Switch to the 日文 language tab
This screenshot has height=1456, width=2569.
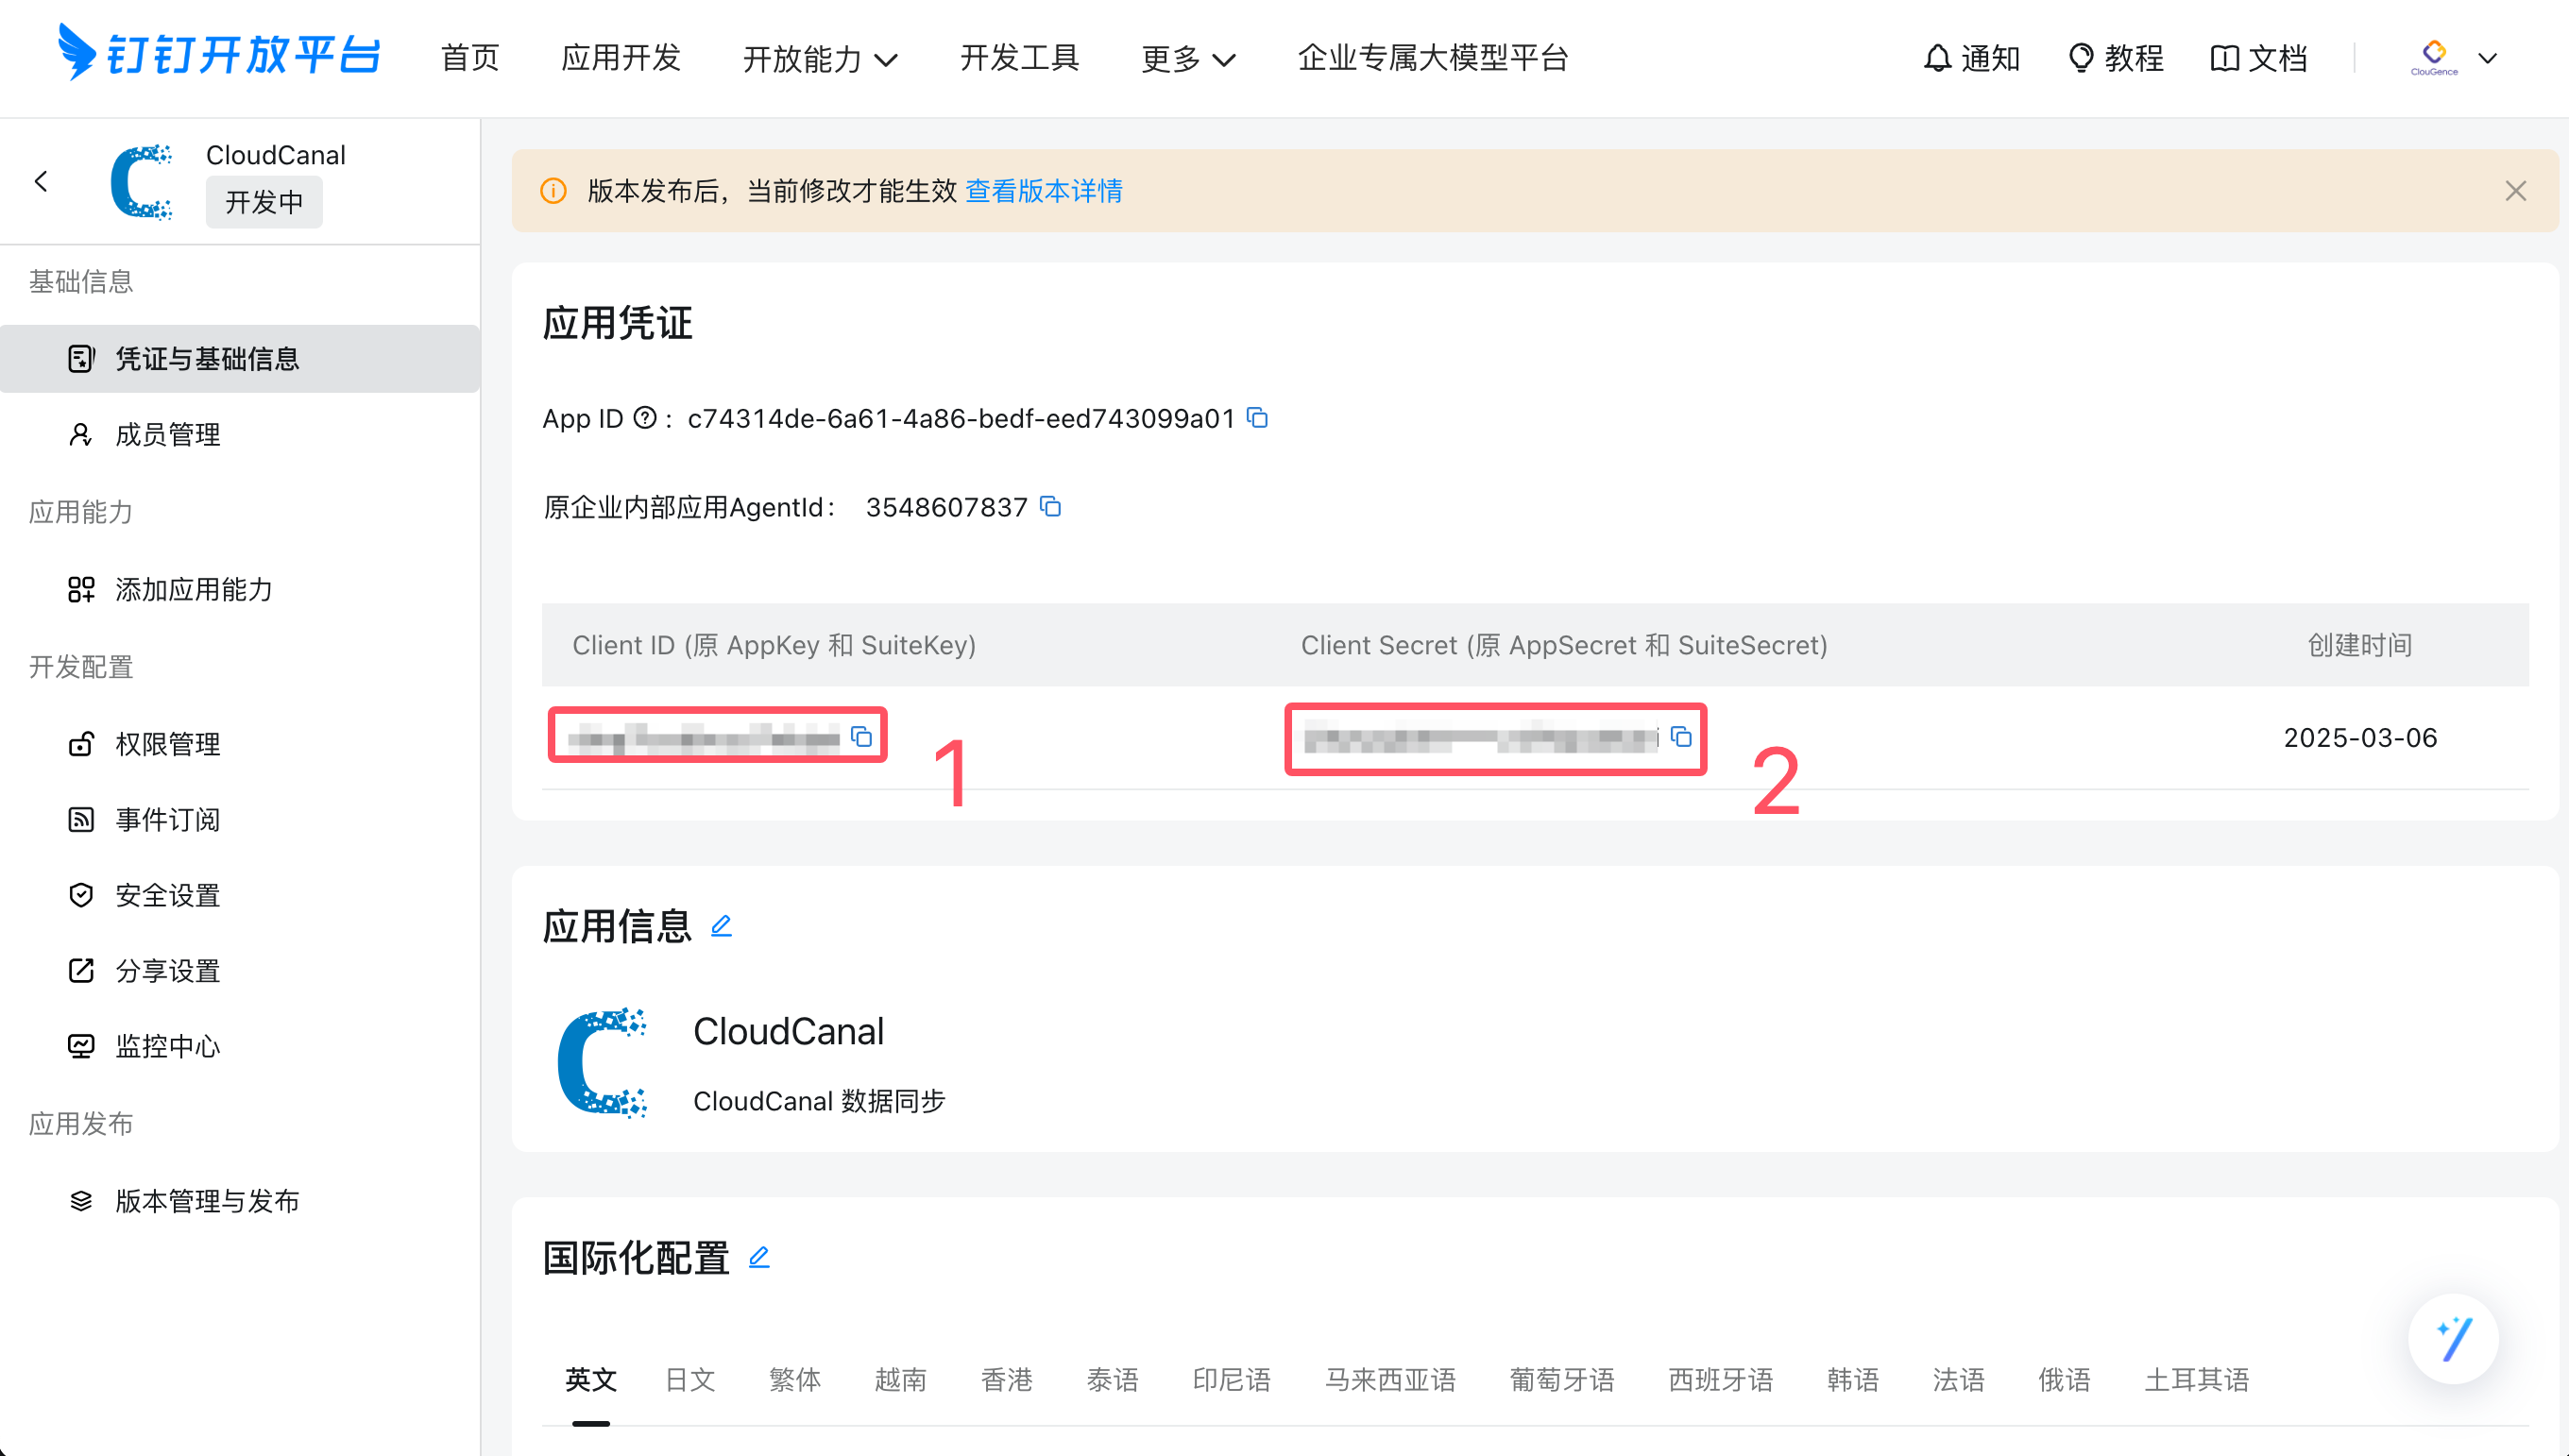tap(690, 1380)
